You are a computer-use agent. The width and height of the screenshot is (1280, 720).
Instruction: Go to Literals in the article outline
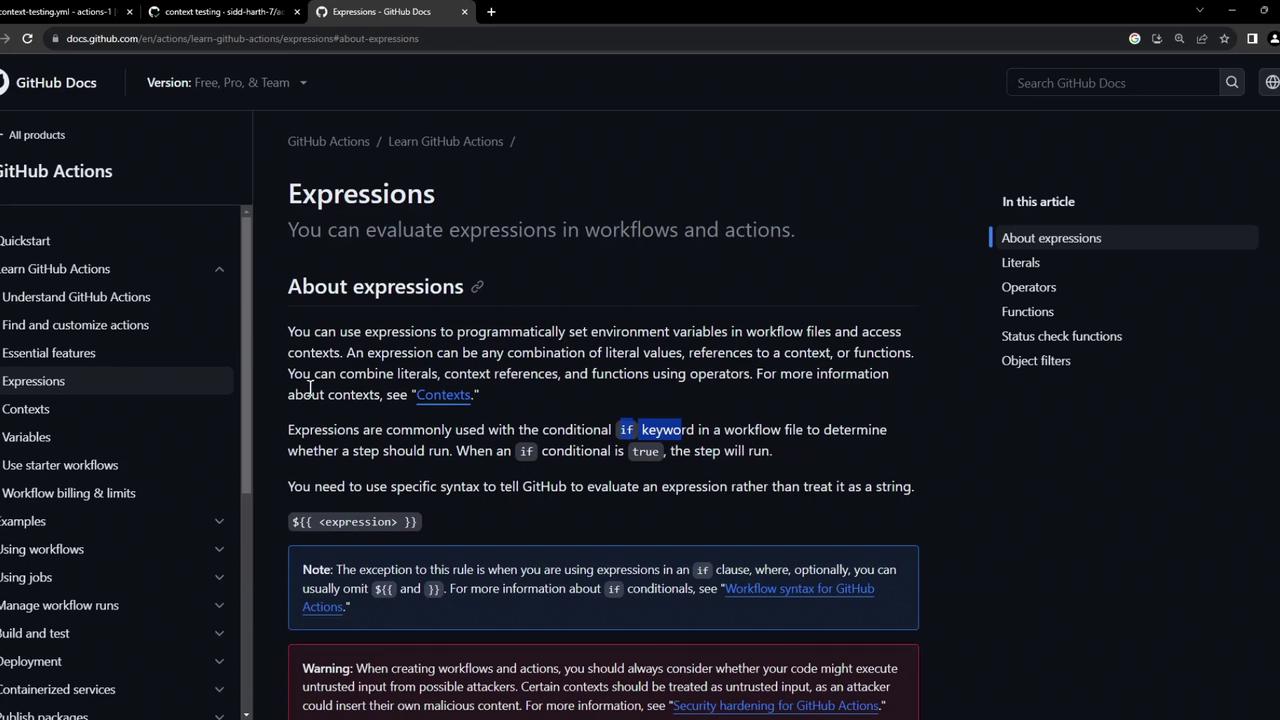tap(1021, 263)
